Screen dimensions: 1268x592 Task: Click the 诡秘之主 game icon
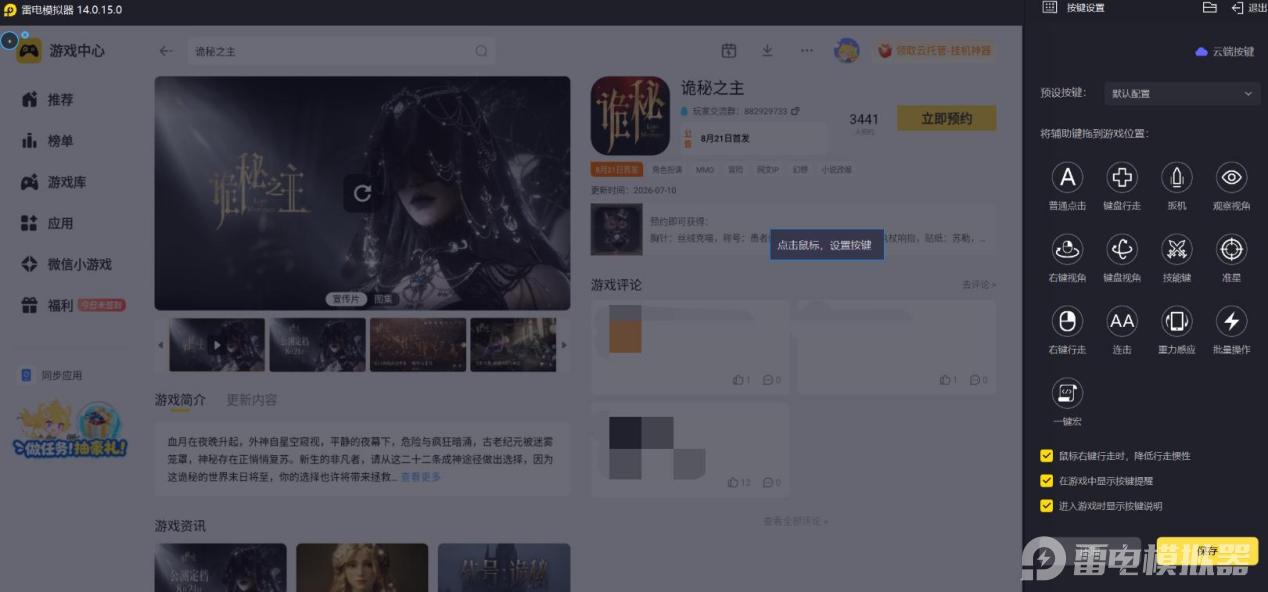point(630,116)
